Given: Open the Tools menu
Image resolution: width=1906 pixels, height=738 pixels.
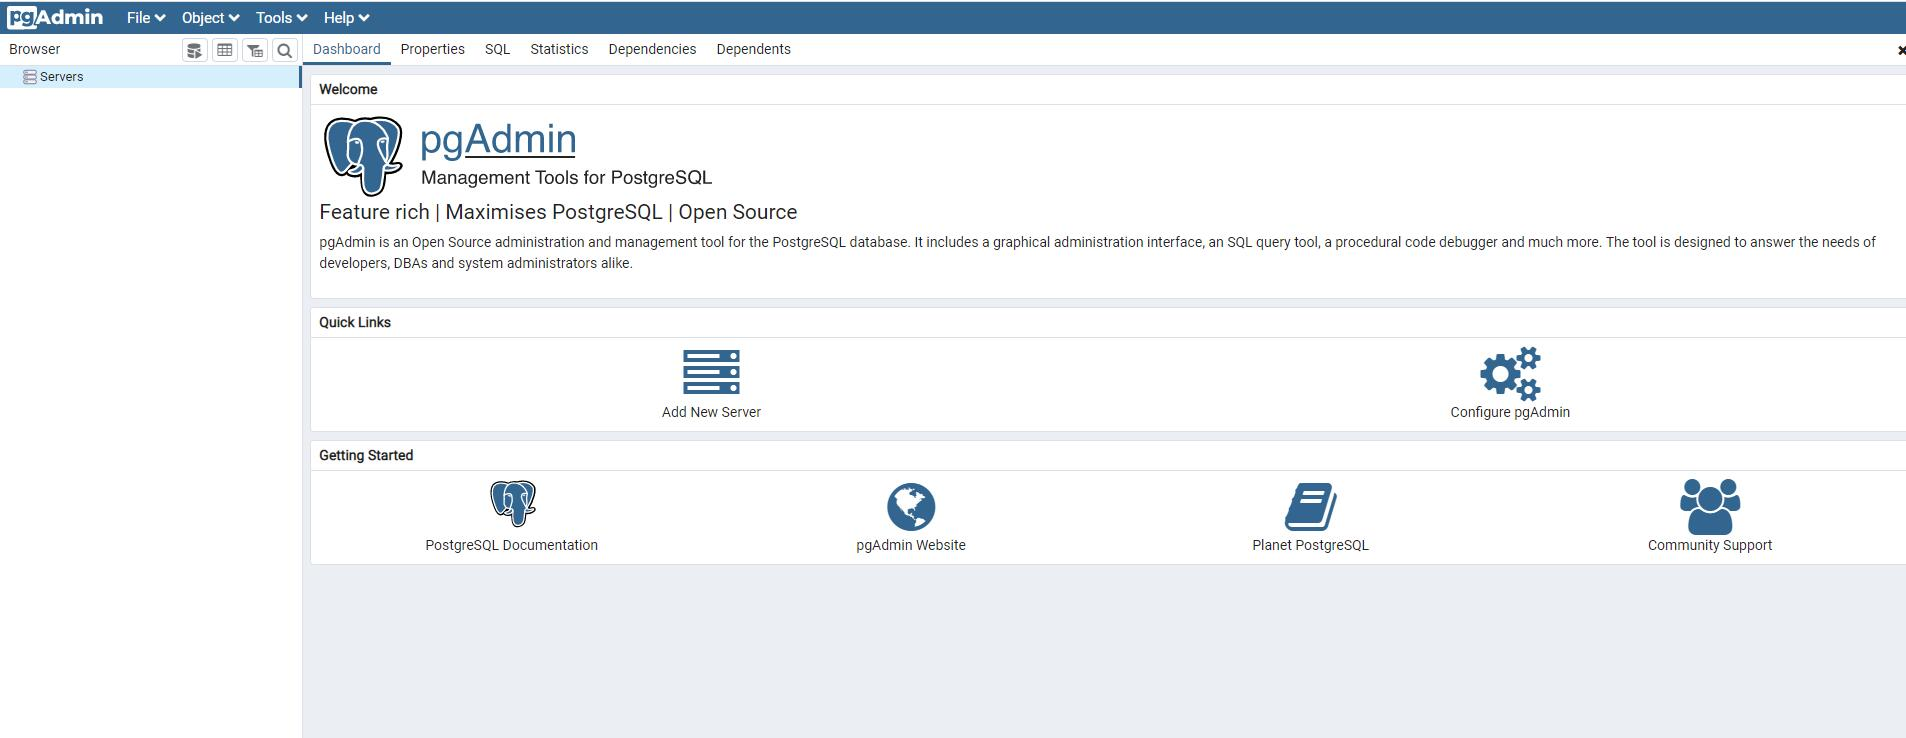Looking at the screenshot, I should coord(281,18).
